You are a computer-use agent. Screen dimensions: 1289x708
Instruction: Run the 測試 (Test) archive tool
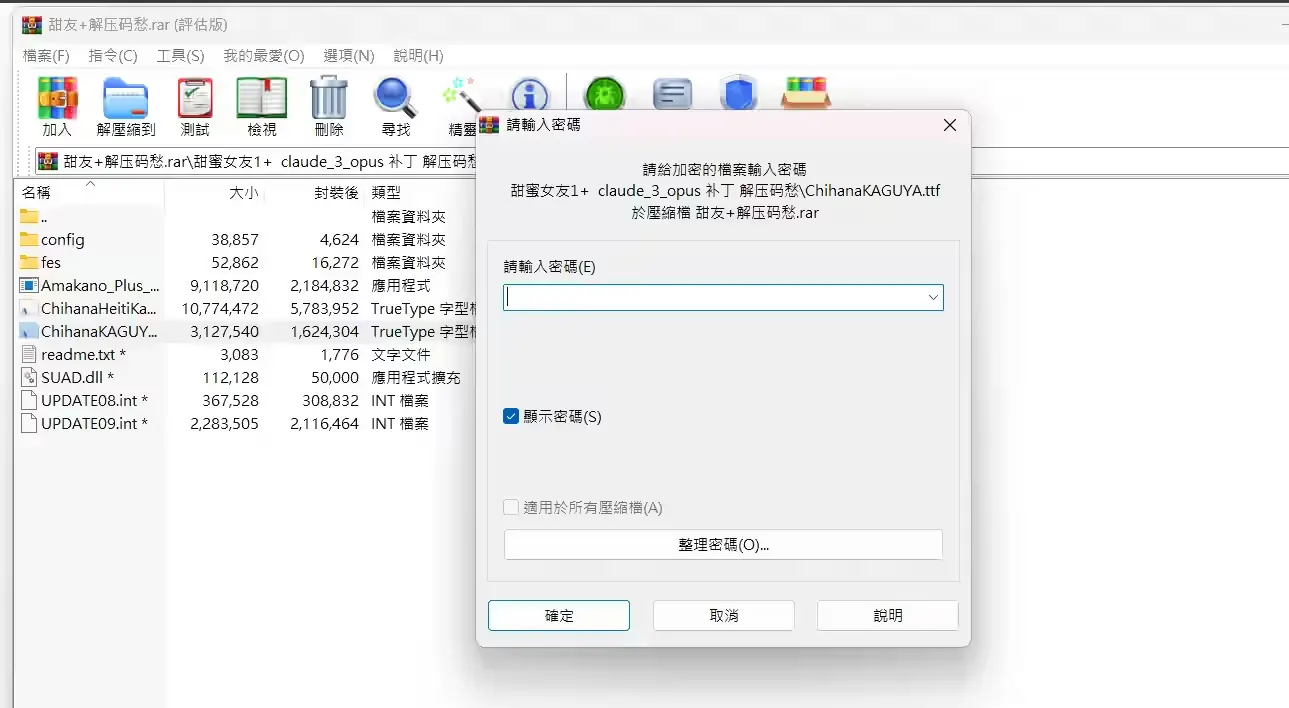tap(195, 98)
